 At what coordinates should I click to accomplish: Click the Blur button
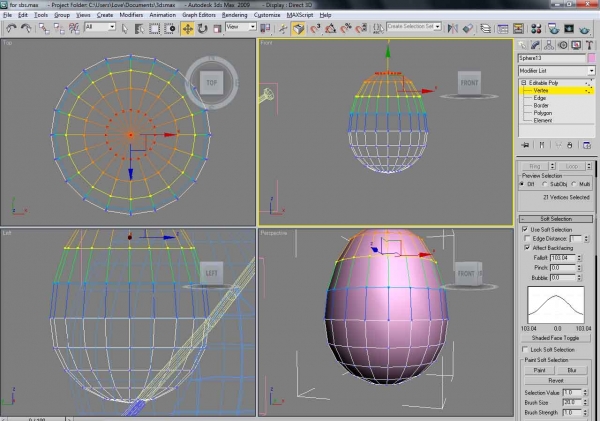pos(572,370)
